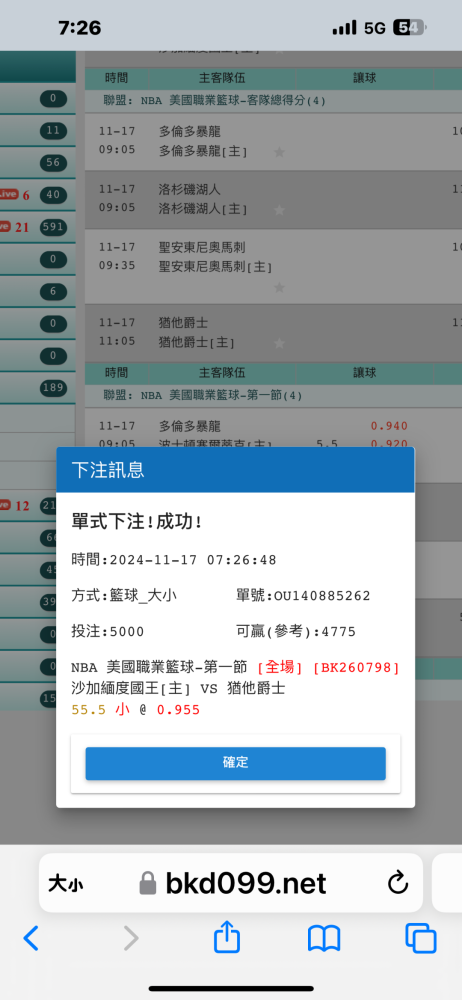Image resolution: width=462 pixels, height=1000 pixels.
Task: Tap the 55.5 小 @ 0.955 bet line
Action: [135, 710]
